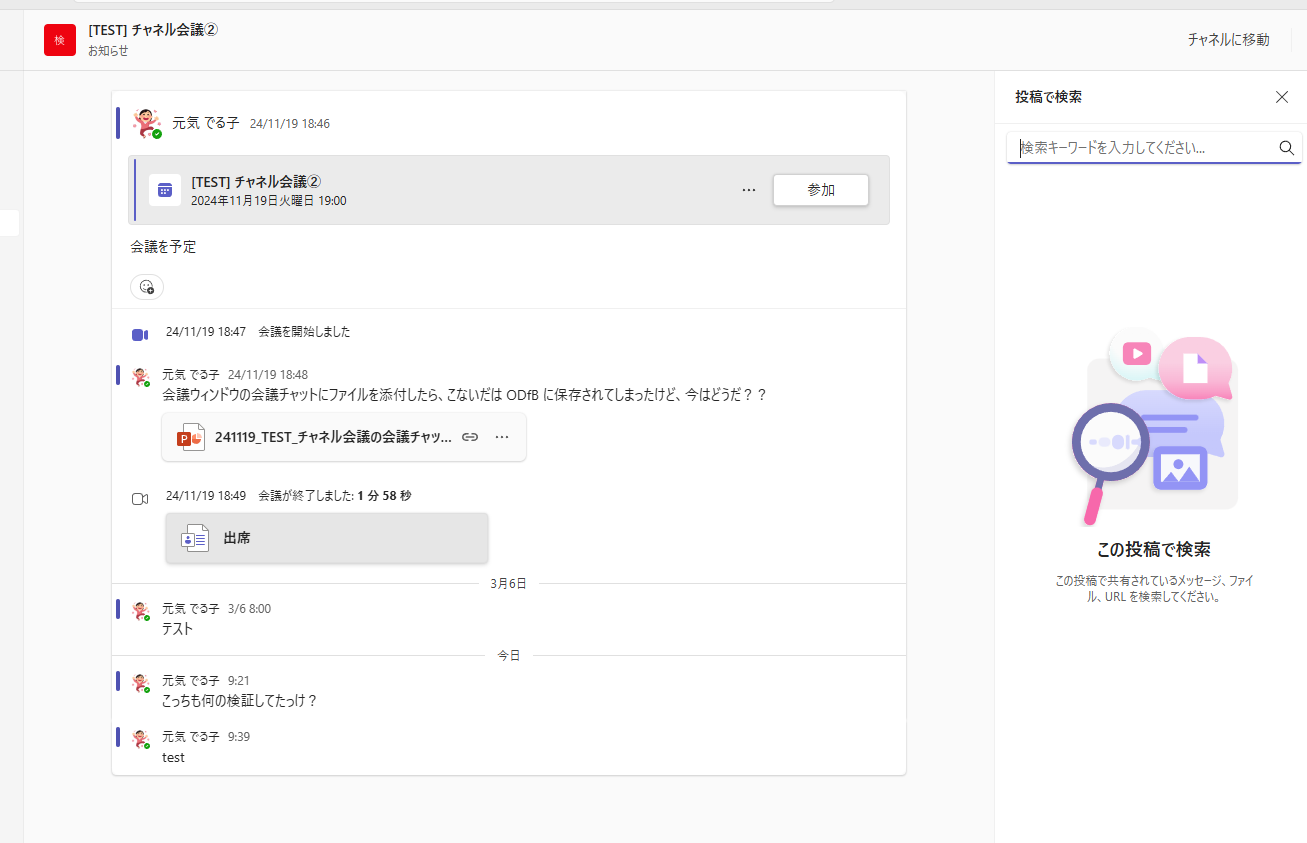Open the 241119_TEST PowerPoint attachment
This screenshot has height=843, width=1307.
pyautogui.click(x=332, y=437)
